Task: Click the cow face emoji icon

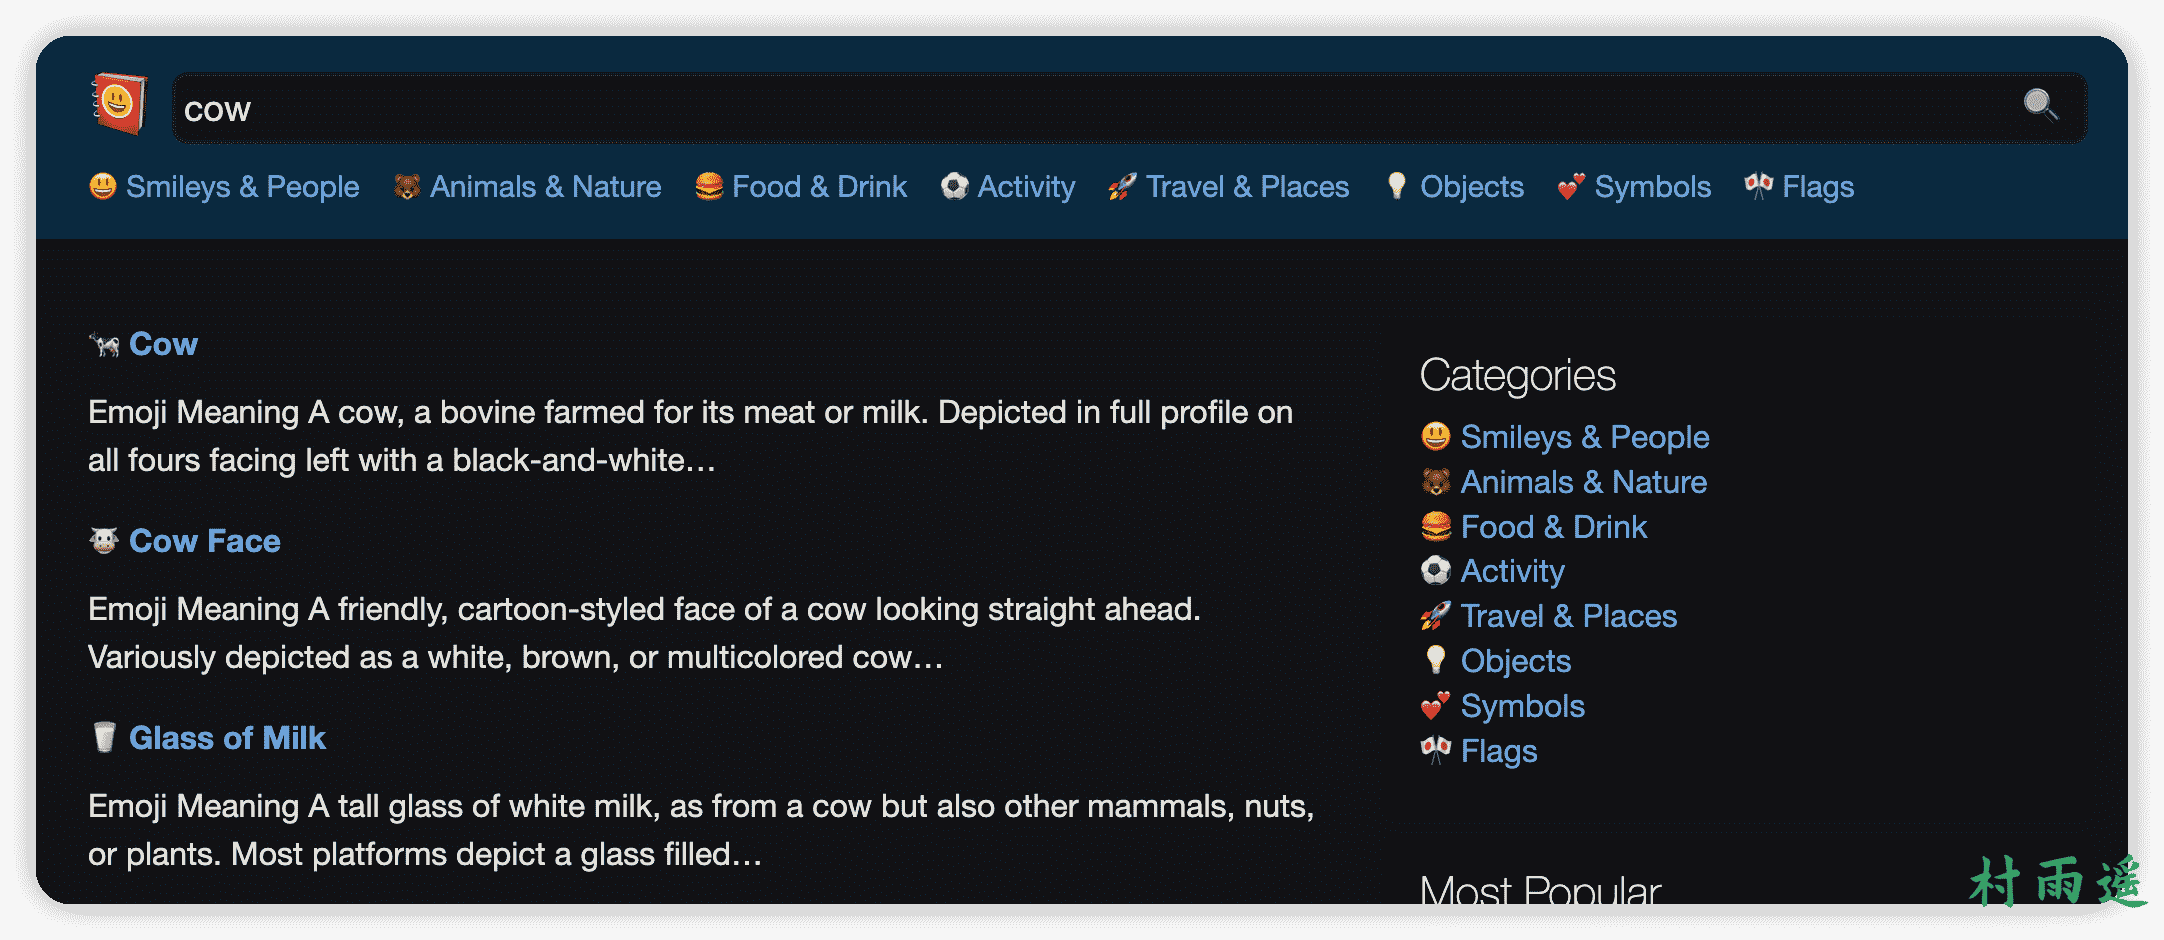Action: click(x=104, y=541)
